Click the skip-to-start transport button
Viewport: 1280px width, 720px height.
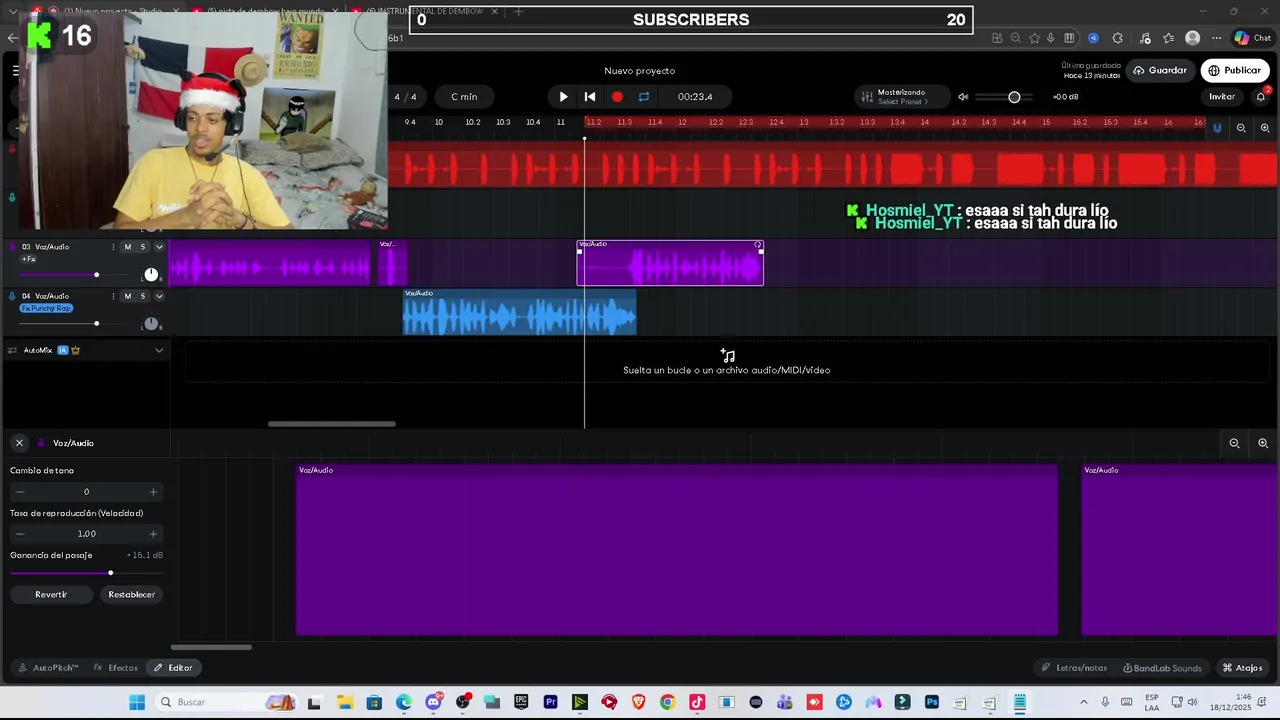(x=590, y=97)
